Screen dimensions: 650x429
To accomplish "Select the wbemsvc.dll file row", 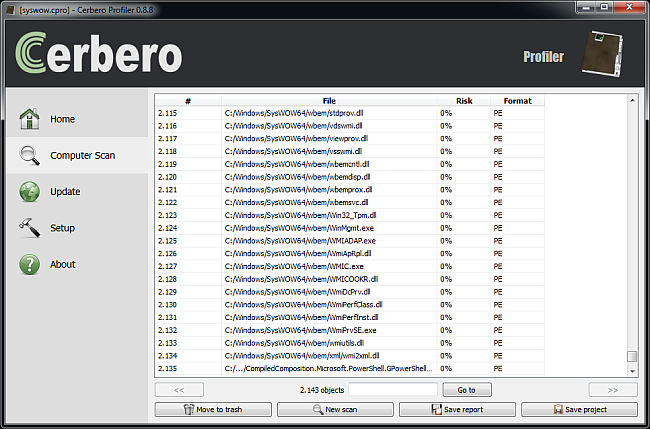I will [x=350, y=203].
